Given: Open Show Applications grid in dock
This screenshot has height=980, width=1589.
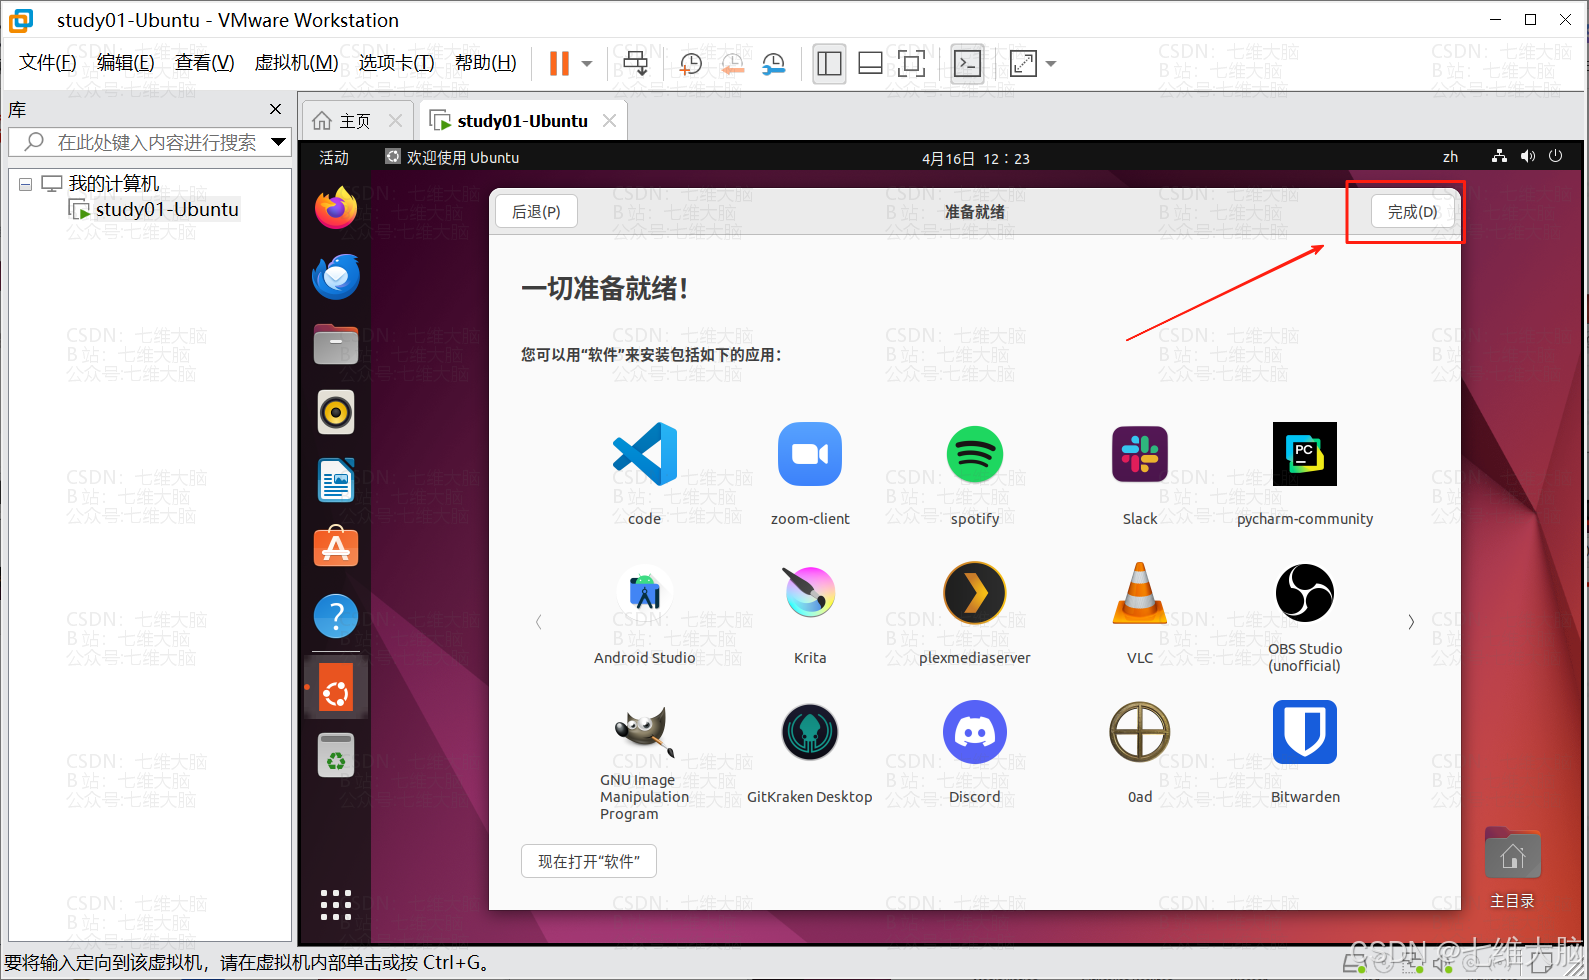Looking at the screenshot, I should (336, 905).
